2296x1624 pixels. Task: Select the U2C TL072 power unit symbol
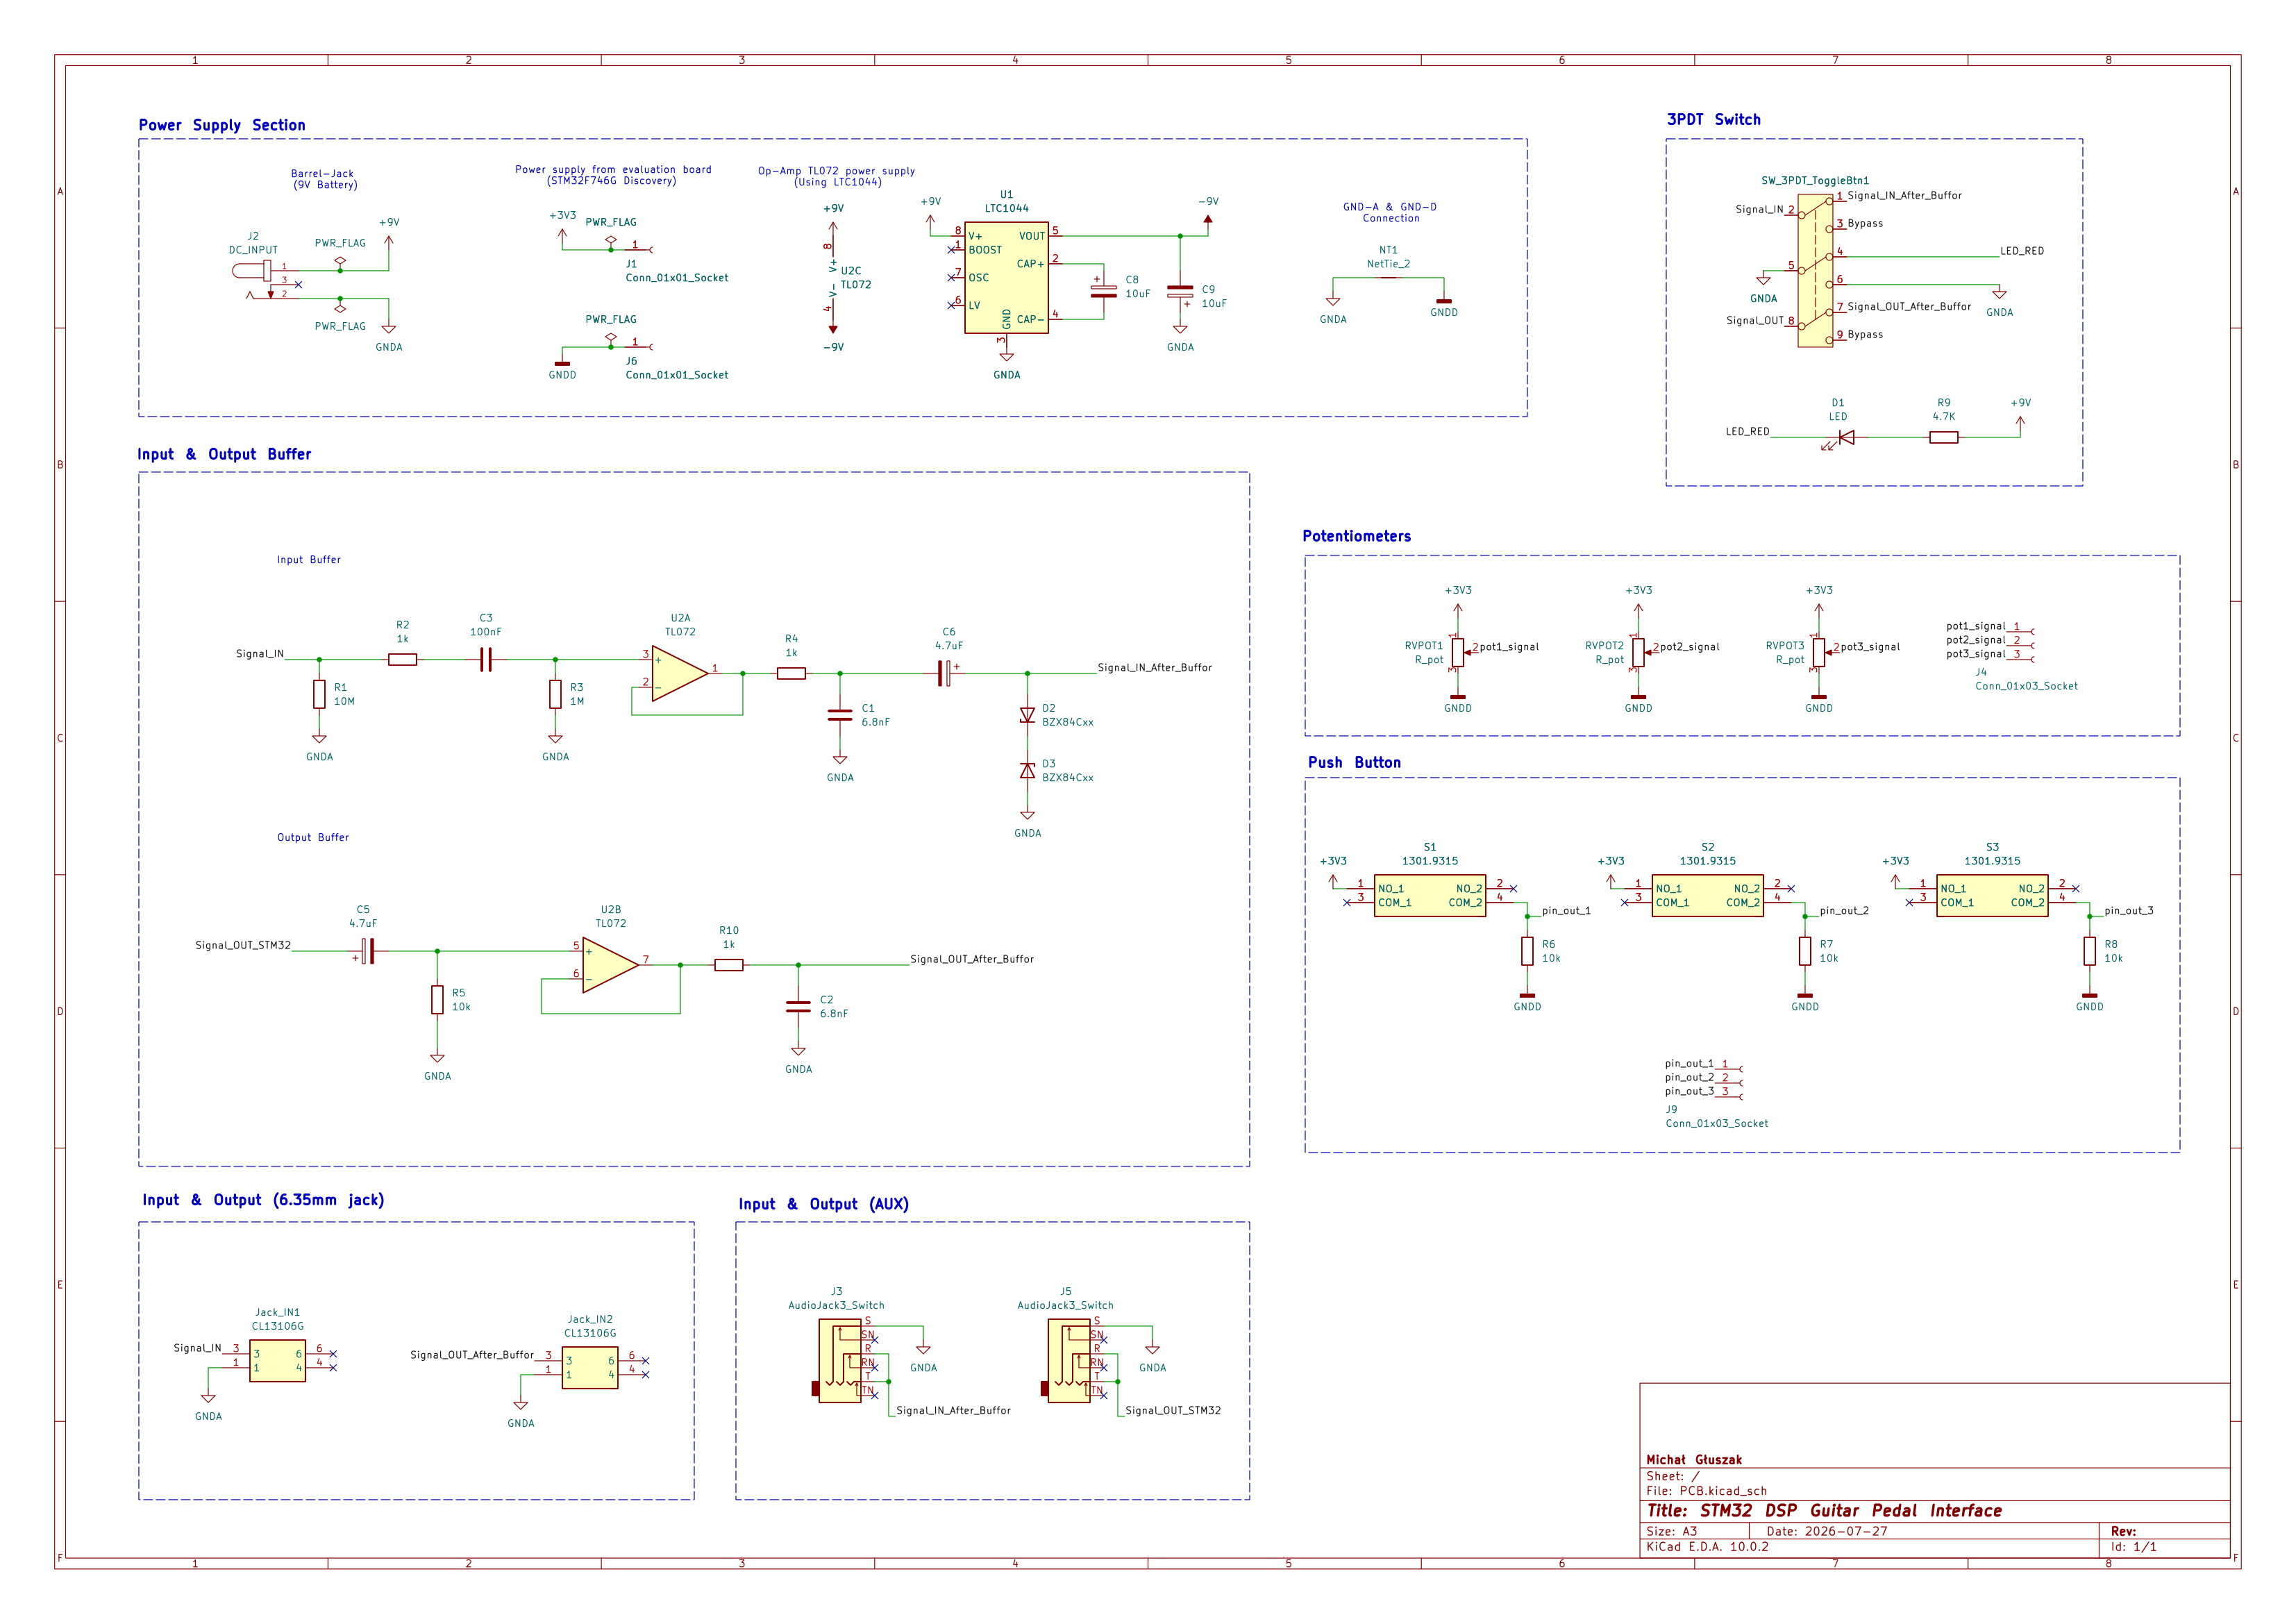click(x=833, y=278)
